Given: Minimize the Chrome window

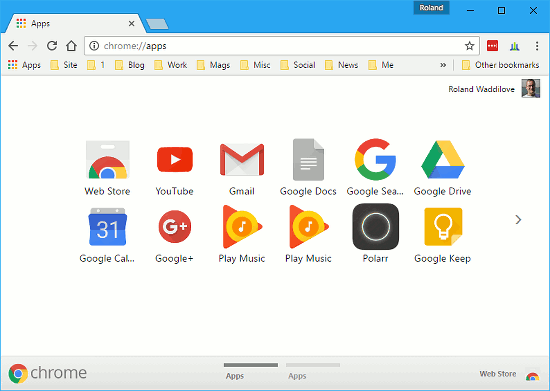Looking at the screenshot, I should (470, 11).
